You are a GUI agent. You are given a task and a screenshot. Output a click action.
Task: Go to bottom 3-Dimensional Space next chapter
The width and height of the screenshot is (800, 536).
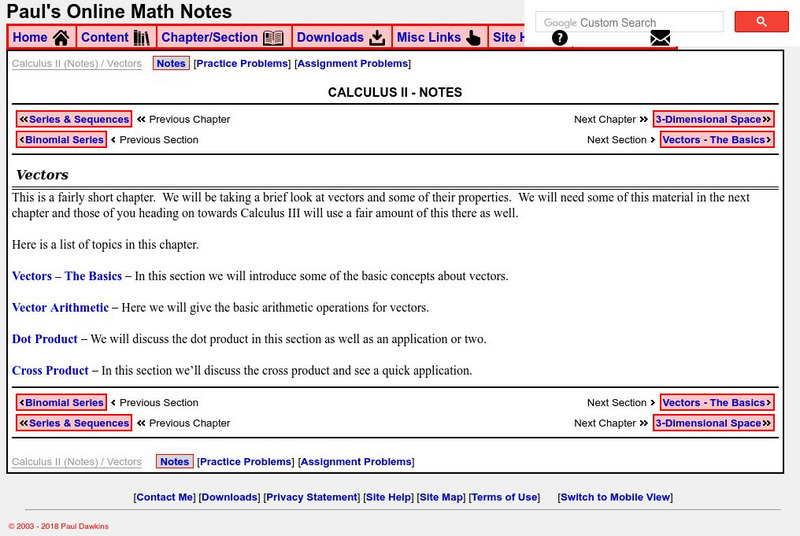click(713, 423)
